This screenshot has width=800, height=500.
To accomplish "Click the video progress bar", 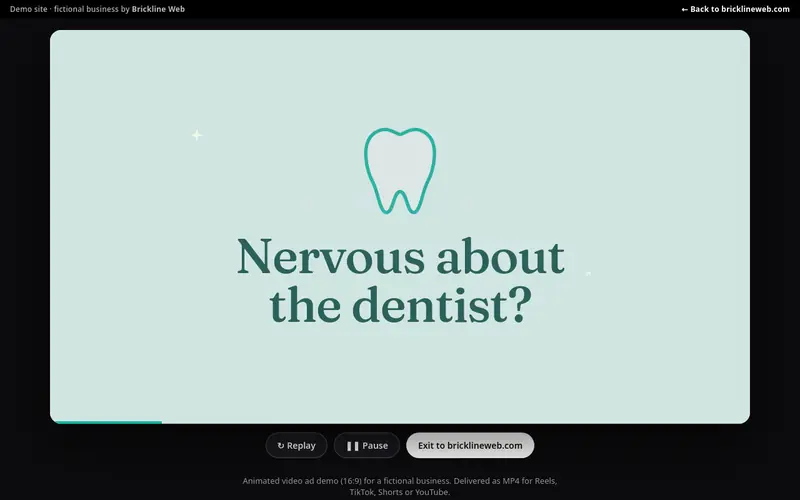I will tap(400, 422).
